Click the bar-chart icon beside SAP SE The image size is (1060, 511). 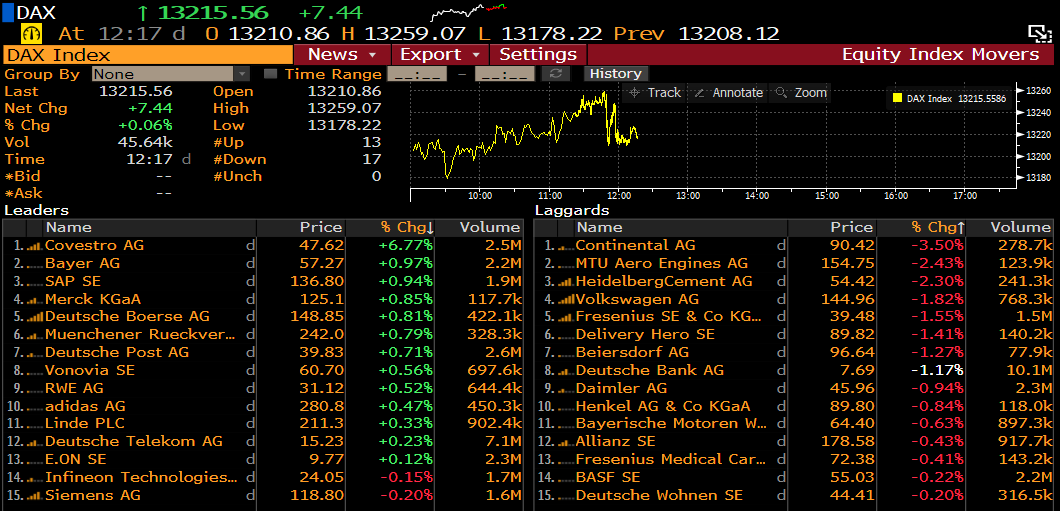(x=34, y=281)
